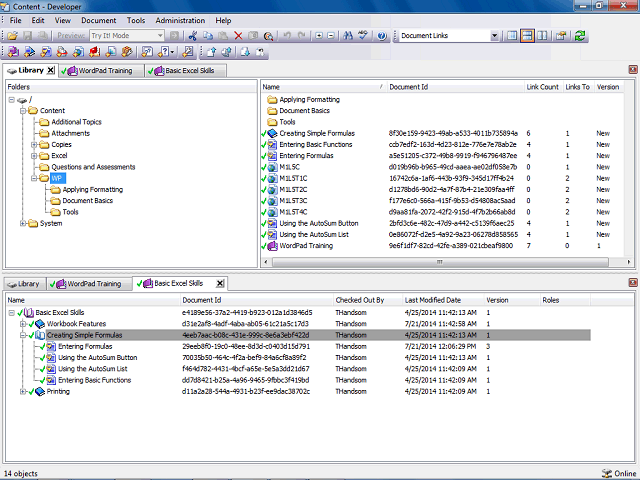Click the blue Help question mark icon

tap(382, 36)
